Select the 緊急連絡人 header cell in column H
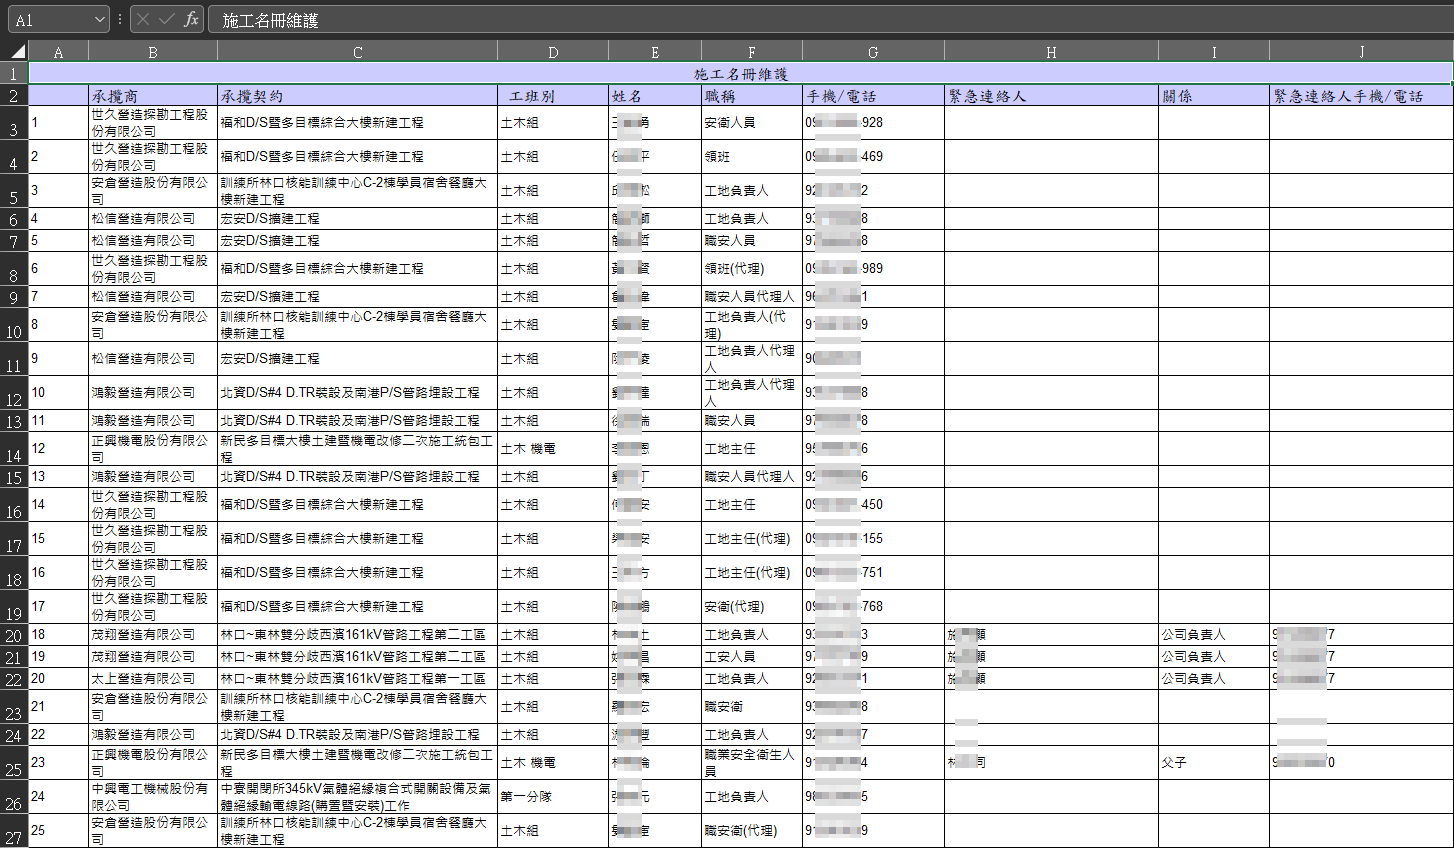The image size is (1454, 848). [1052, 96]
